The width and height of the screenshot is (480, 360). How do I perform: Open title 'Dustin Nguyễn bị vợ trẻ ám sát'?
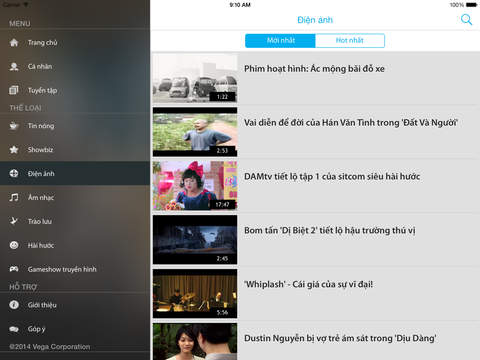[340, 338]
